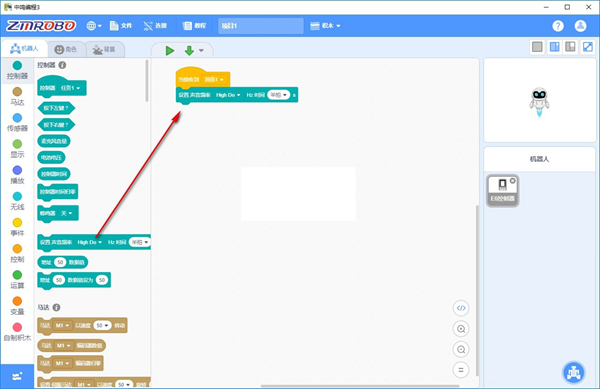The width and height of the screenshot is (600, 389).
Task: Select the 传感器 block category
Action: pos(17,122)
